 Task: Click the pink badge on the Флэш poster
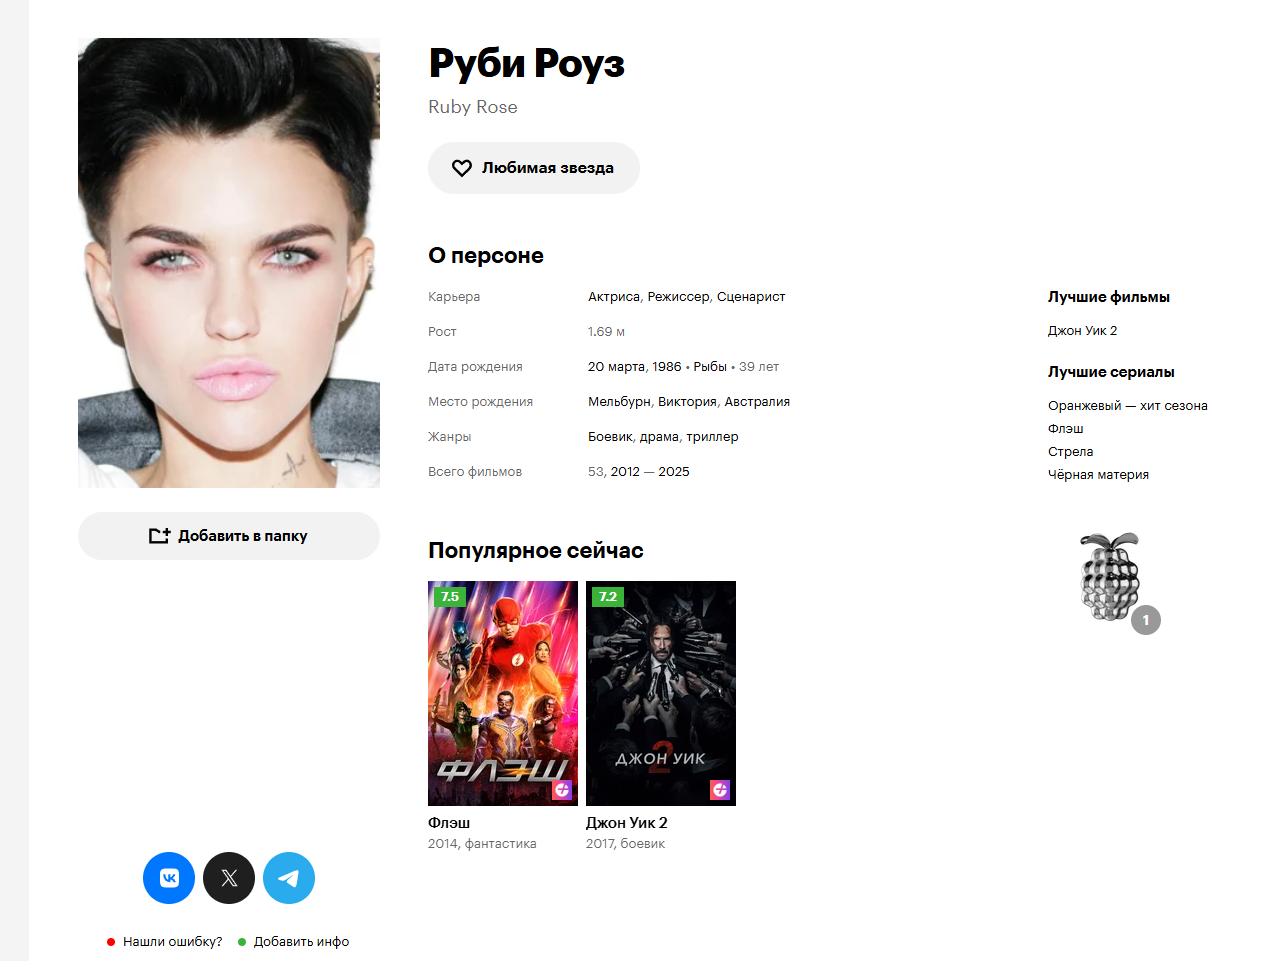(x=562, y=790)
